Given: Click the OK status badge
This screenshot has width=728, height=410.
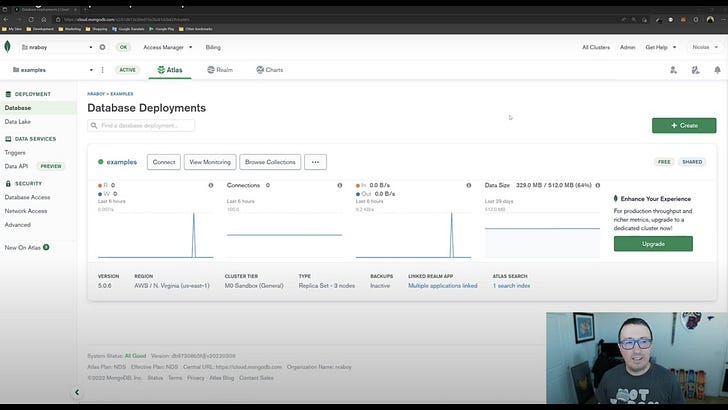Looking at the screenshot, I should (123, 47).
